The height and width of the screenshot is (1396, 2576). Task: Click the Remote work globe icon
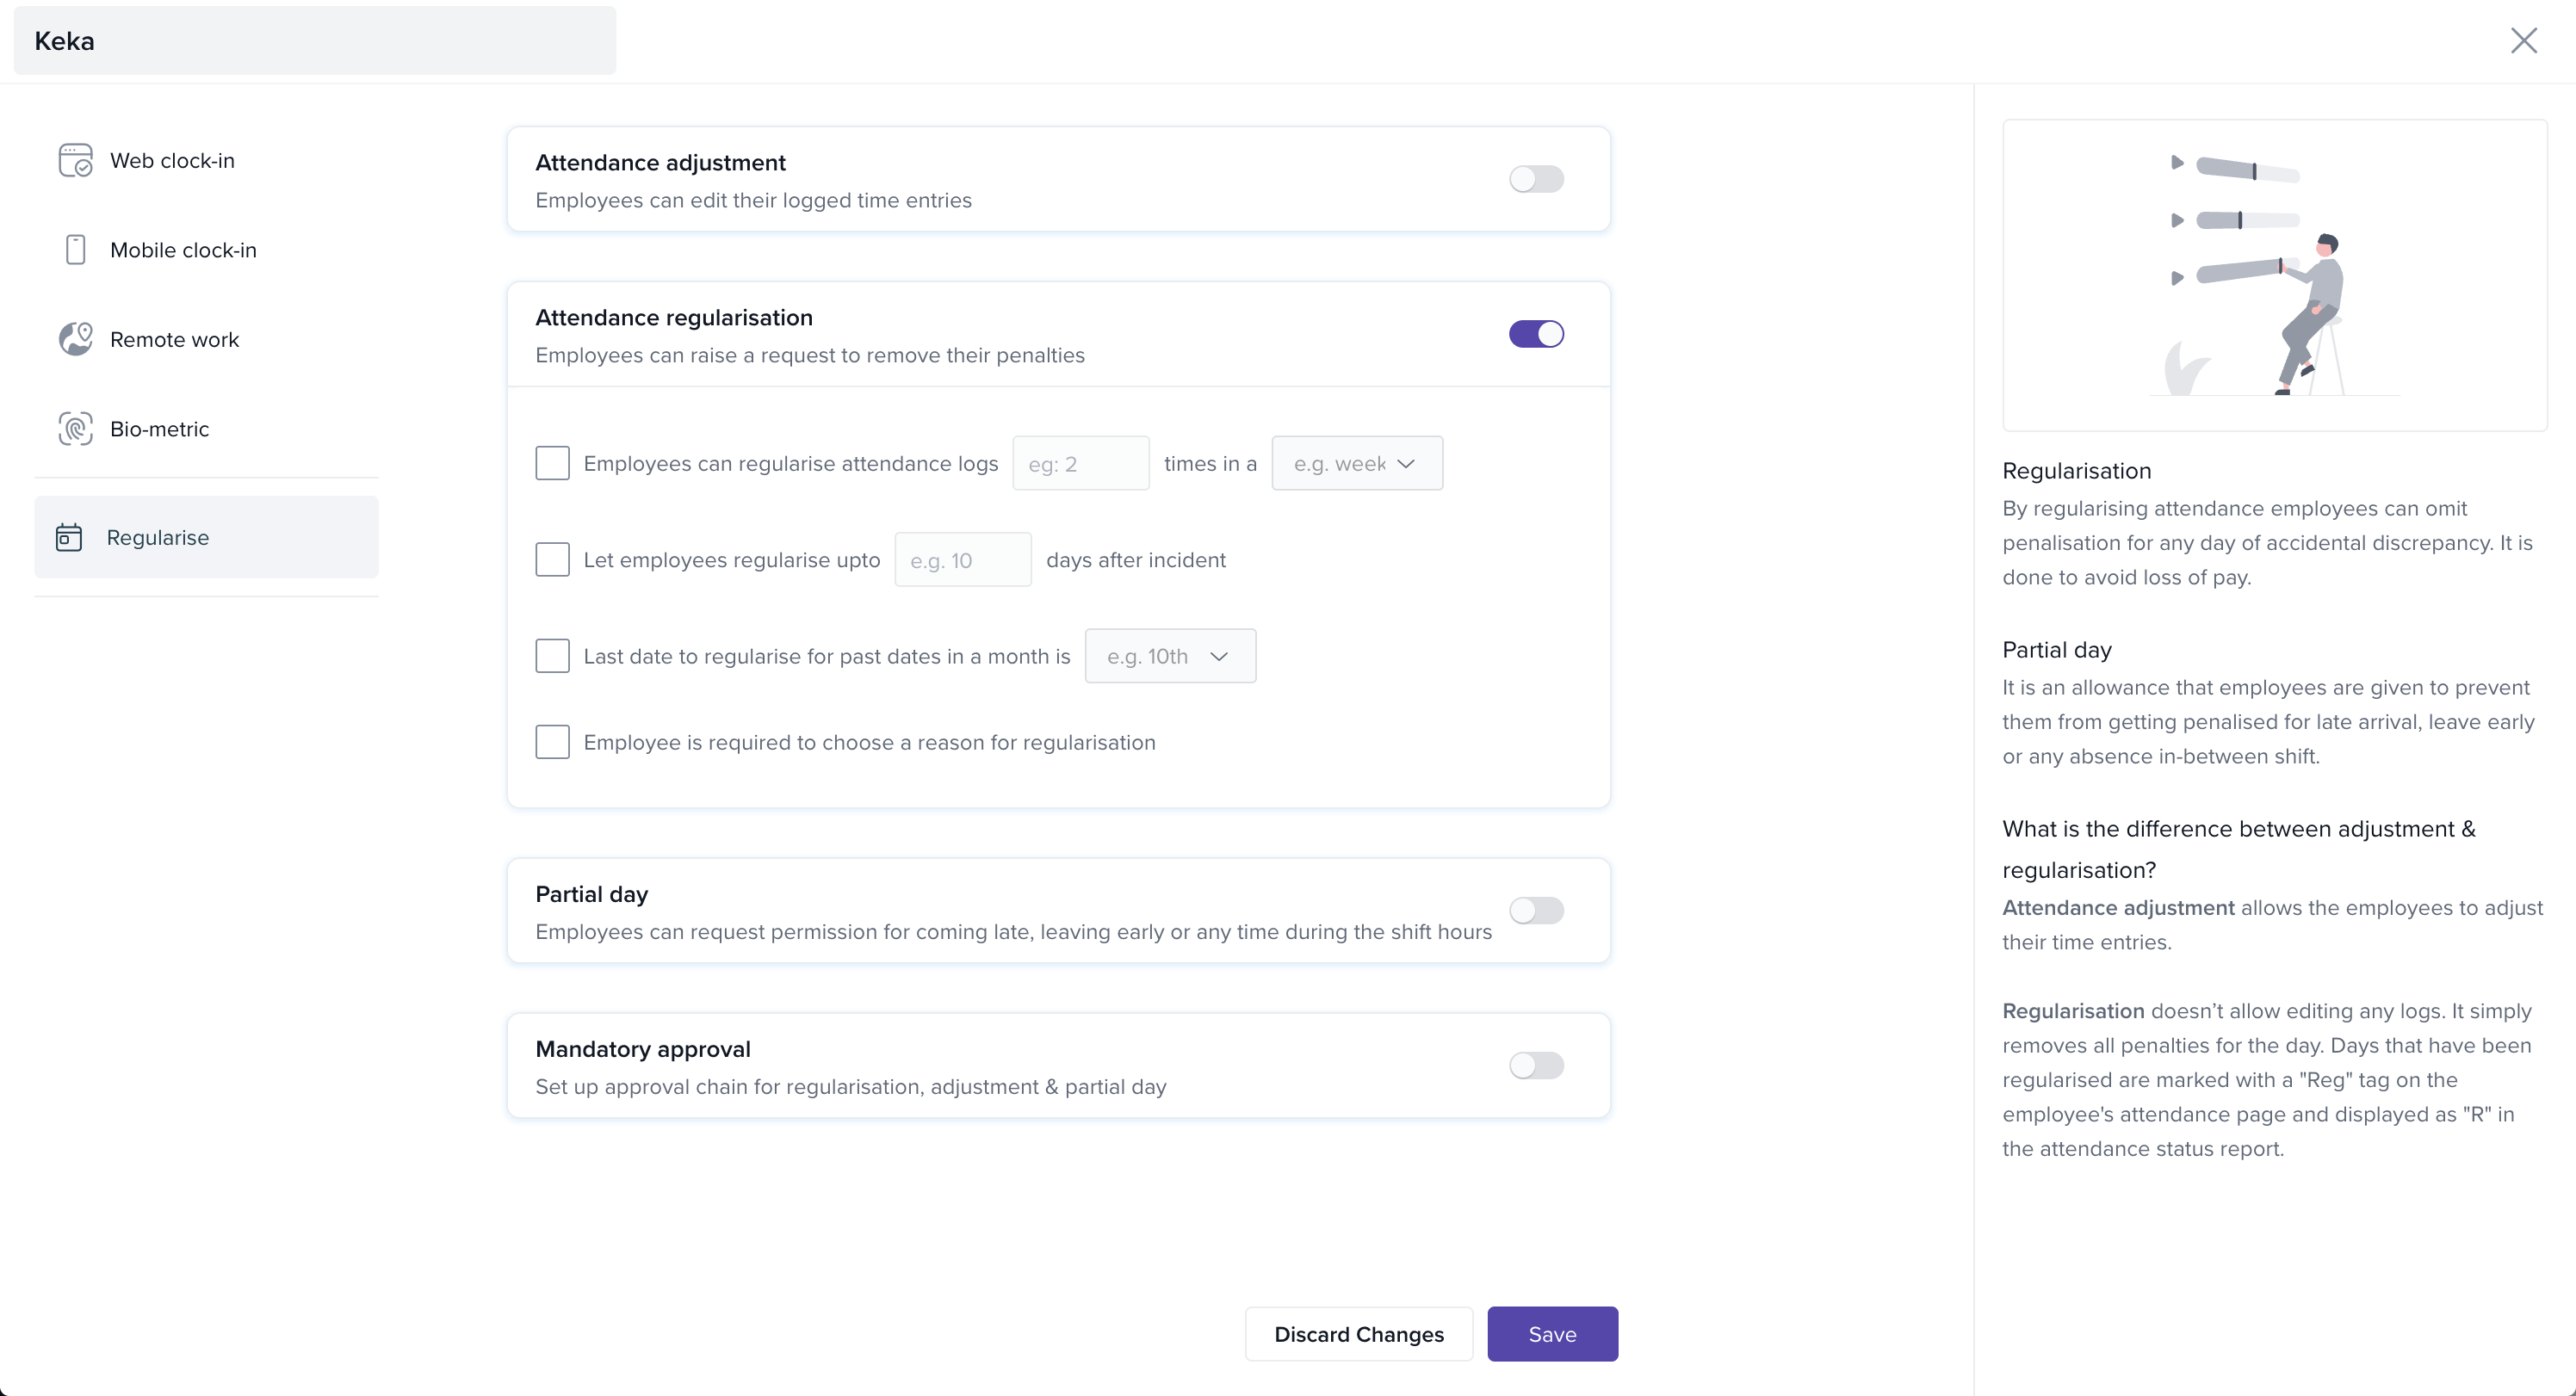[75, 339]
